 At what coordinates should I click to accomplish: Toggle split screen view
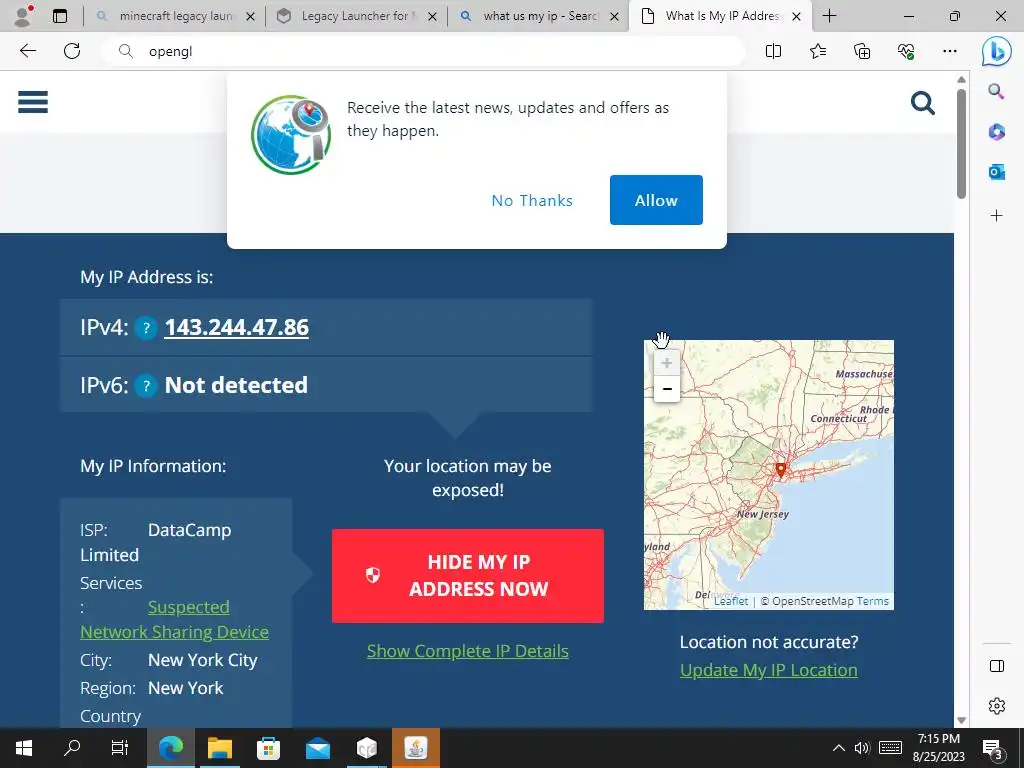773,51
